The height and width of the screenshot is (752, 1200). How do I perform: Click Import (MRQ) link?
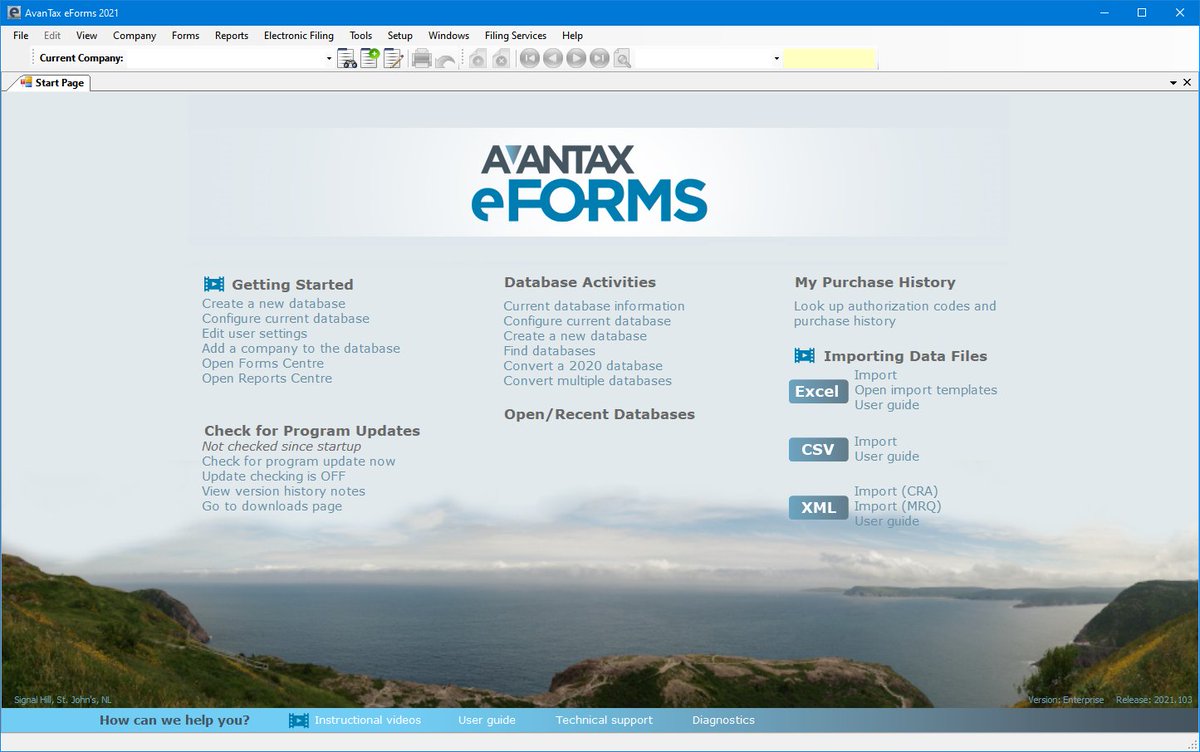[898, 507]
